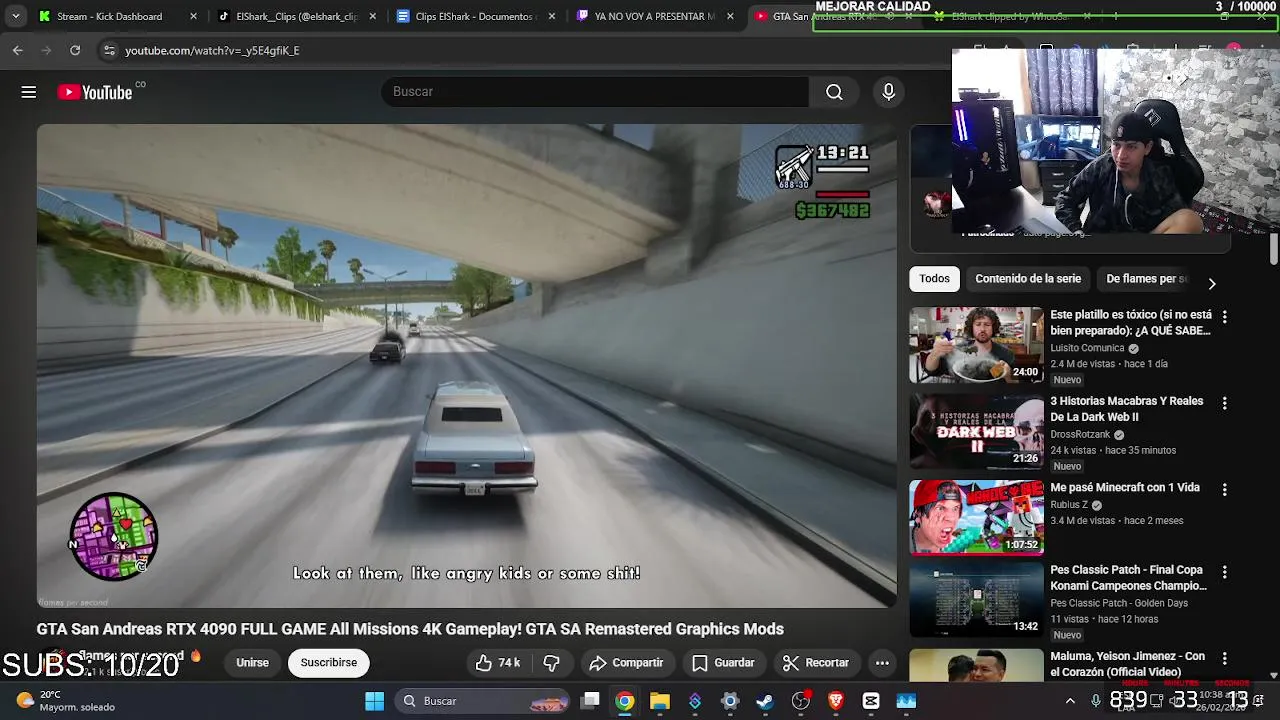Open options menu for Pes Classic Patch video
Image resolution: width=1280 pixels, height=720 pixels.
pyautogui.click(x=1224, y=573)
